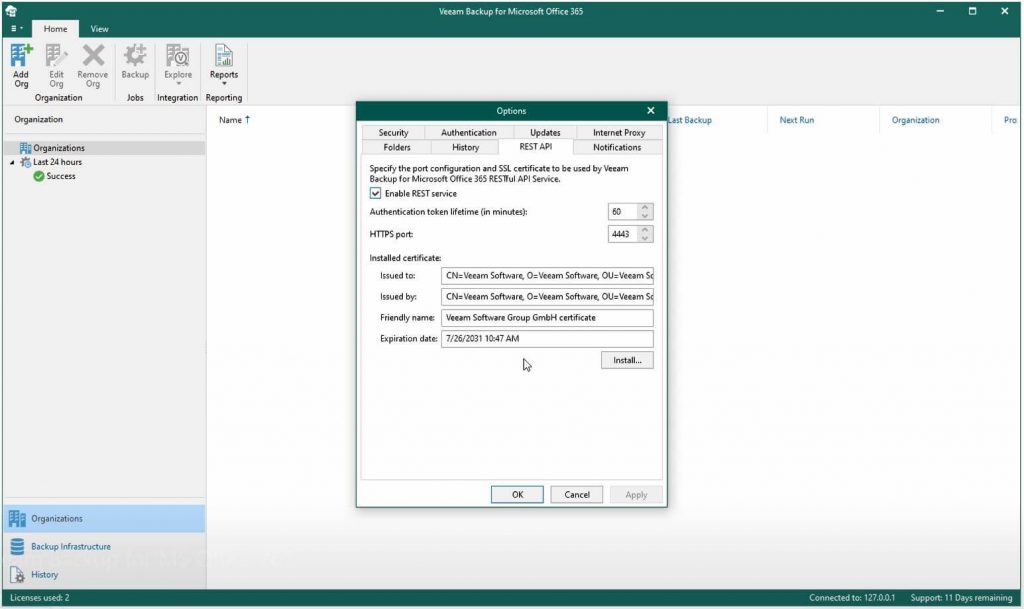
Task: Open the Updates tab in Options
Action: click(x=545, y=133)
